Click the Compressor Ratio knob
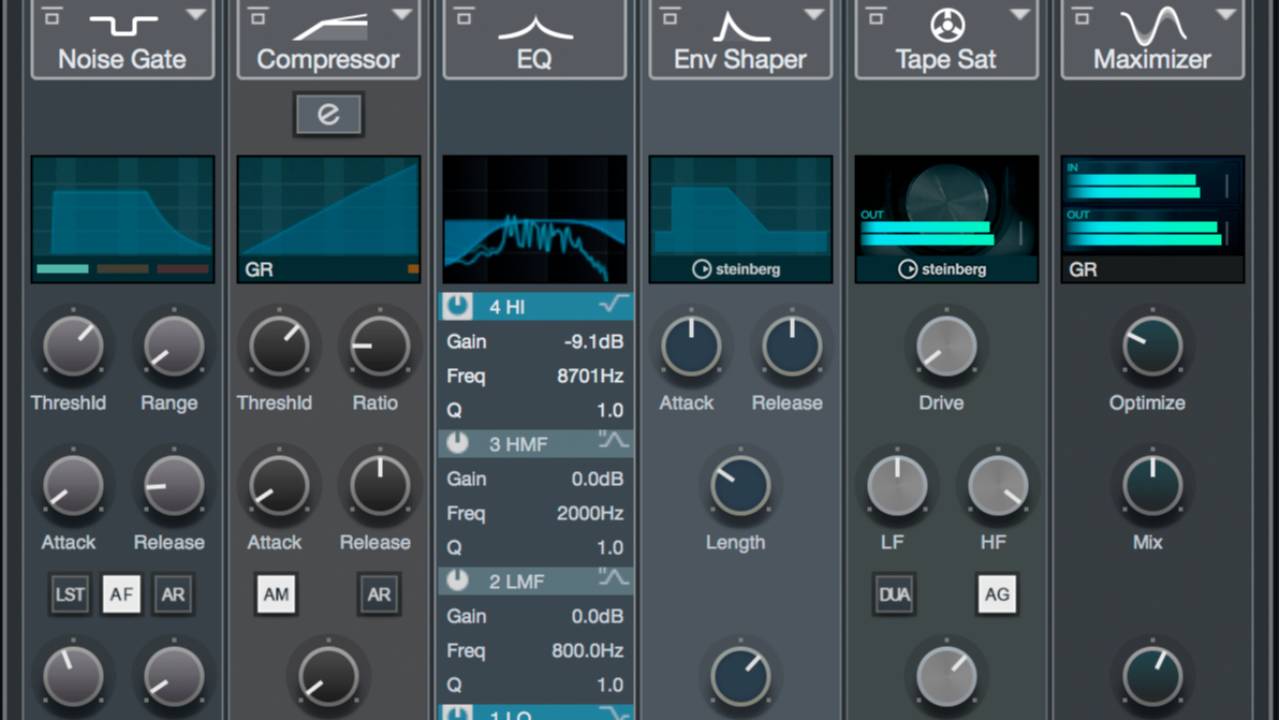Viewport: 1280px width, 720px height. pyautogui.click(x=380, y=346)
